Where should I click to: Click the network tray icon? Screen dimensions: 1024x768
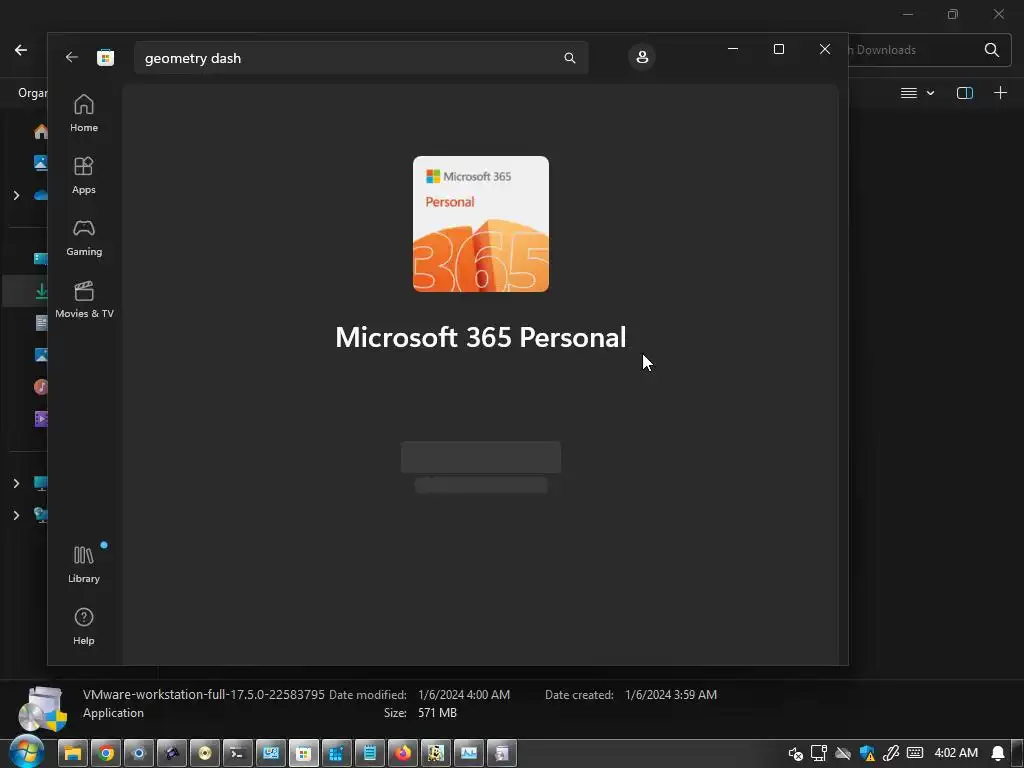(x=818, y=753)
